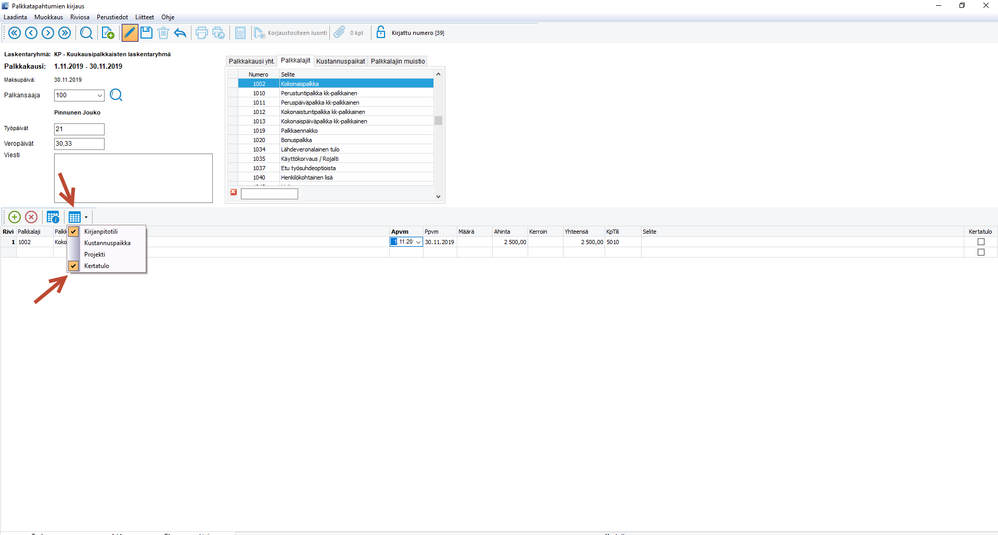Click the column selection grid icon
Image resolution: width=998 pixels, height=535 pixels.
point(74,217)
